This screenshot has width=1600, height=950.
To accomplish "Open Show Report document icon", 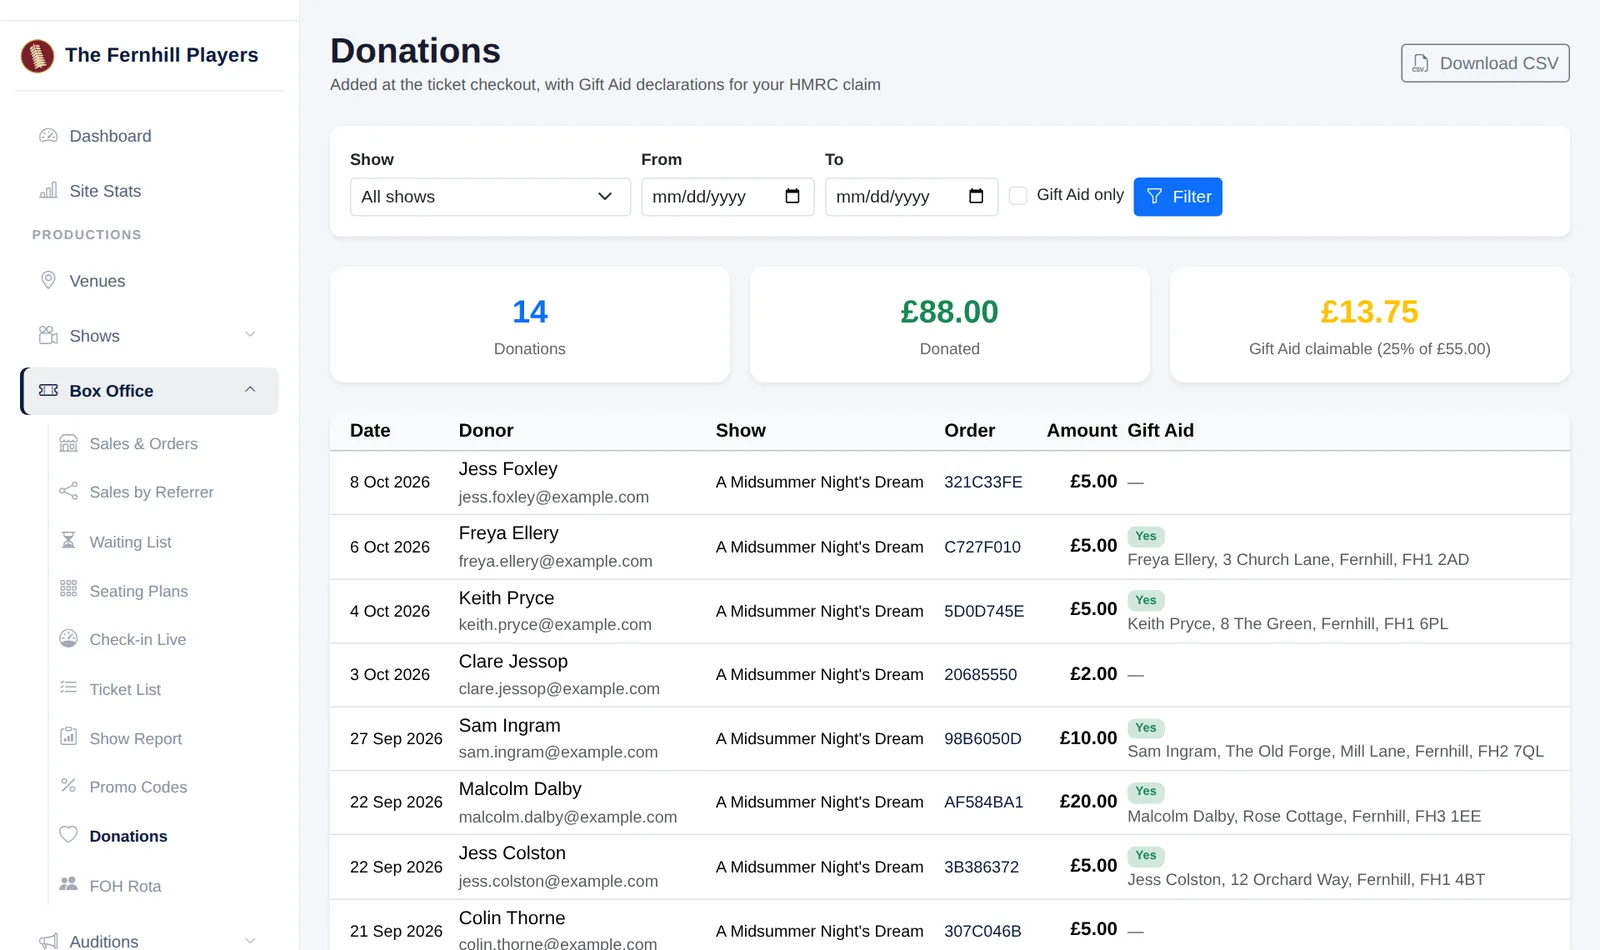I will click(x=68, y=737).
